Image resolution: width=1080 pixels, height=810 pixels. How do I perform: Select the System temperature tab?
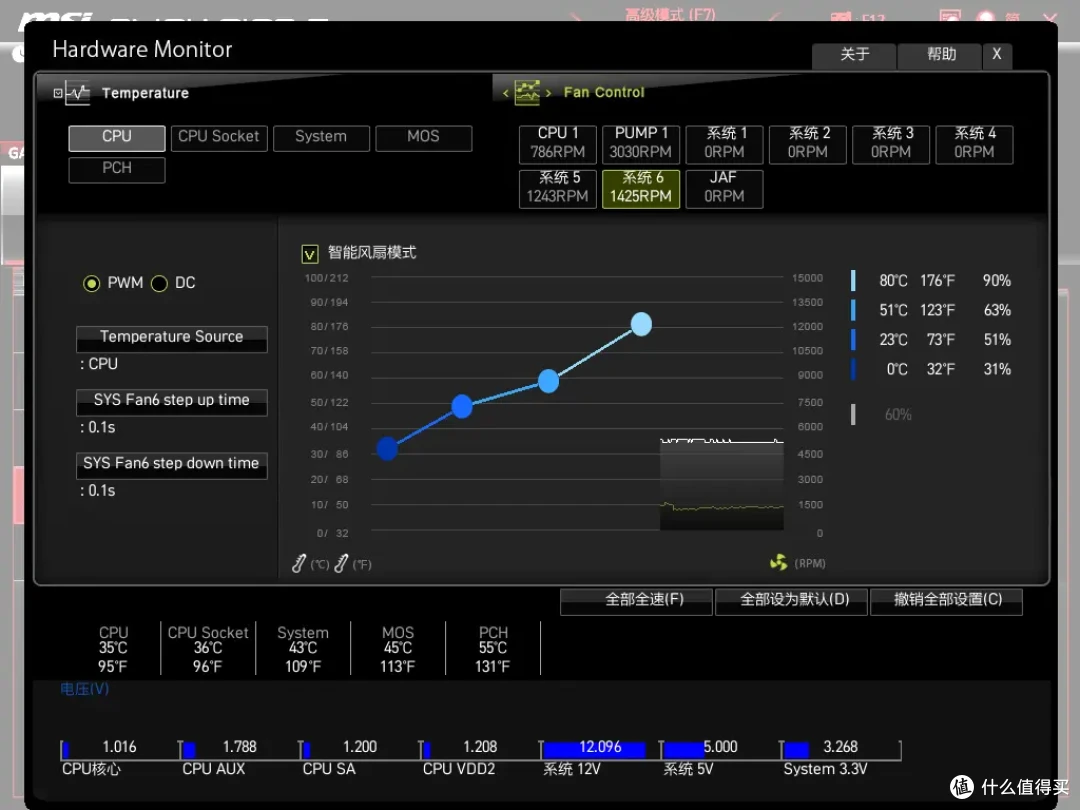coord(321,137)
